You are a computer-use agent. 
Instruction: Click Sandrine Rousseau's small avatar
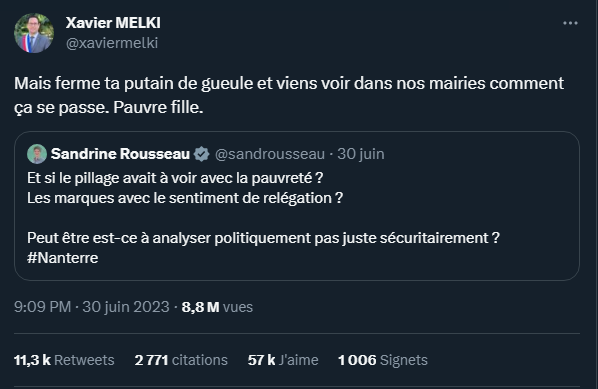point(37,154)
